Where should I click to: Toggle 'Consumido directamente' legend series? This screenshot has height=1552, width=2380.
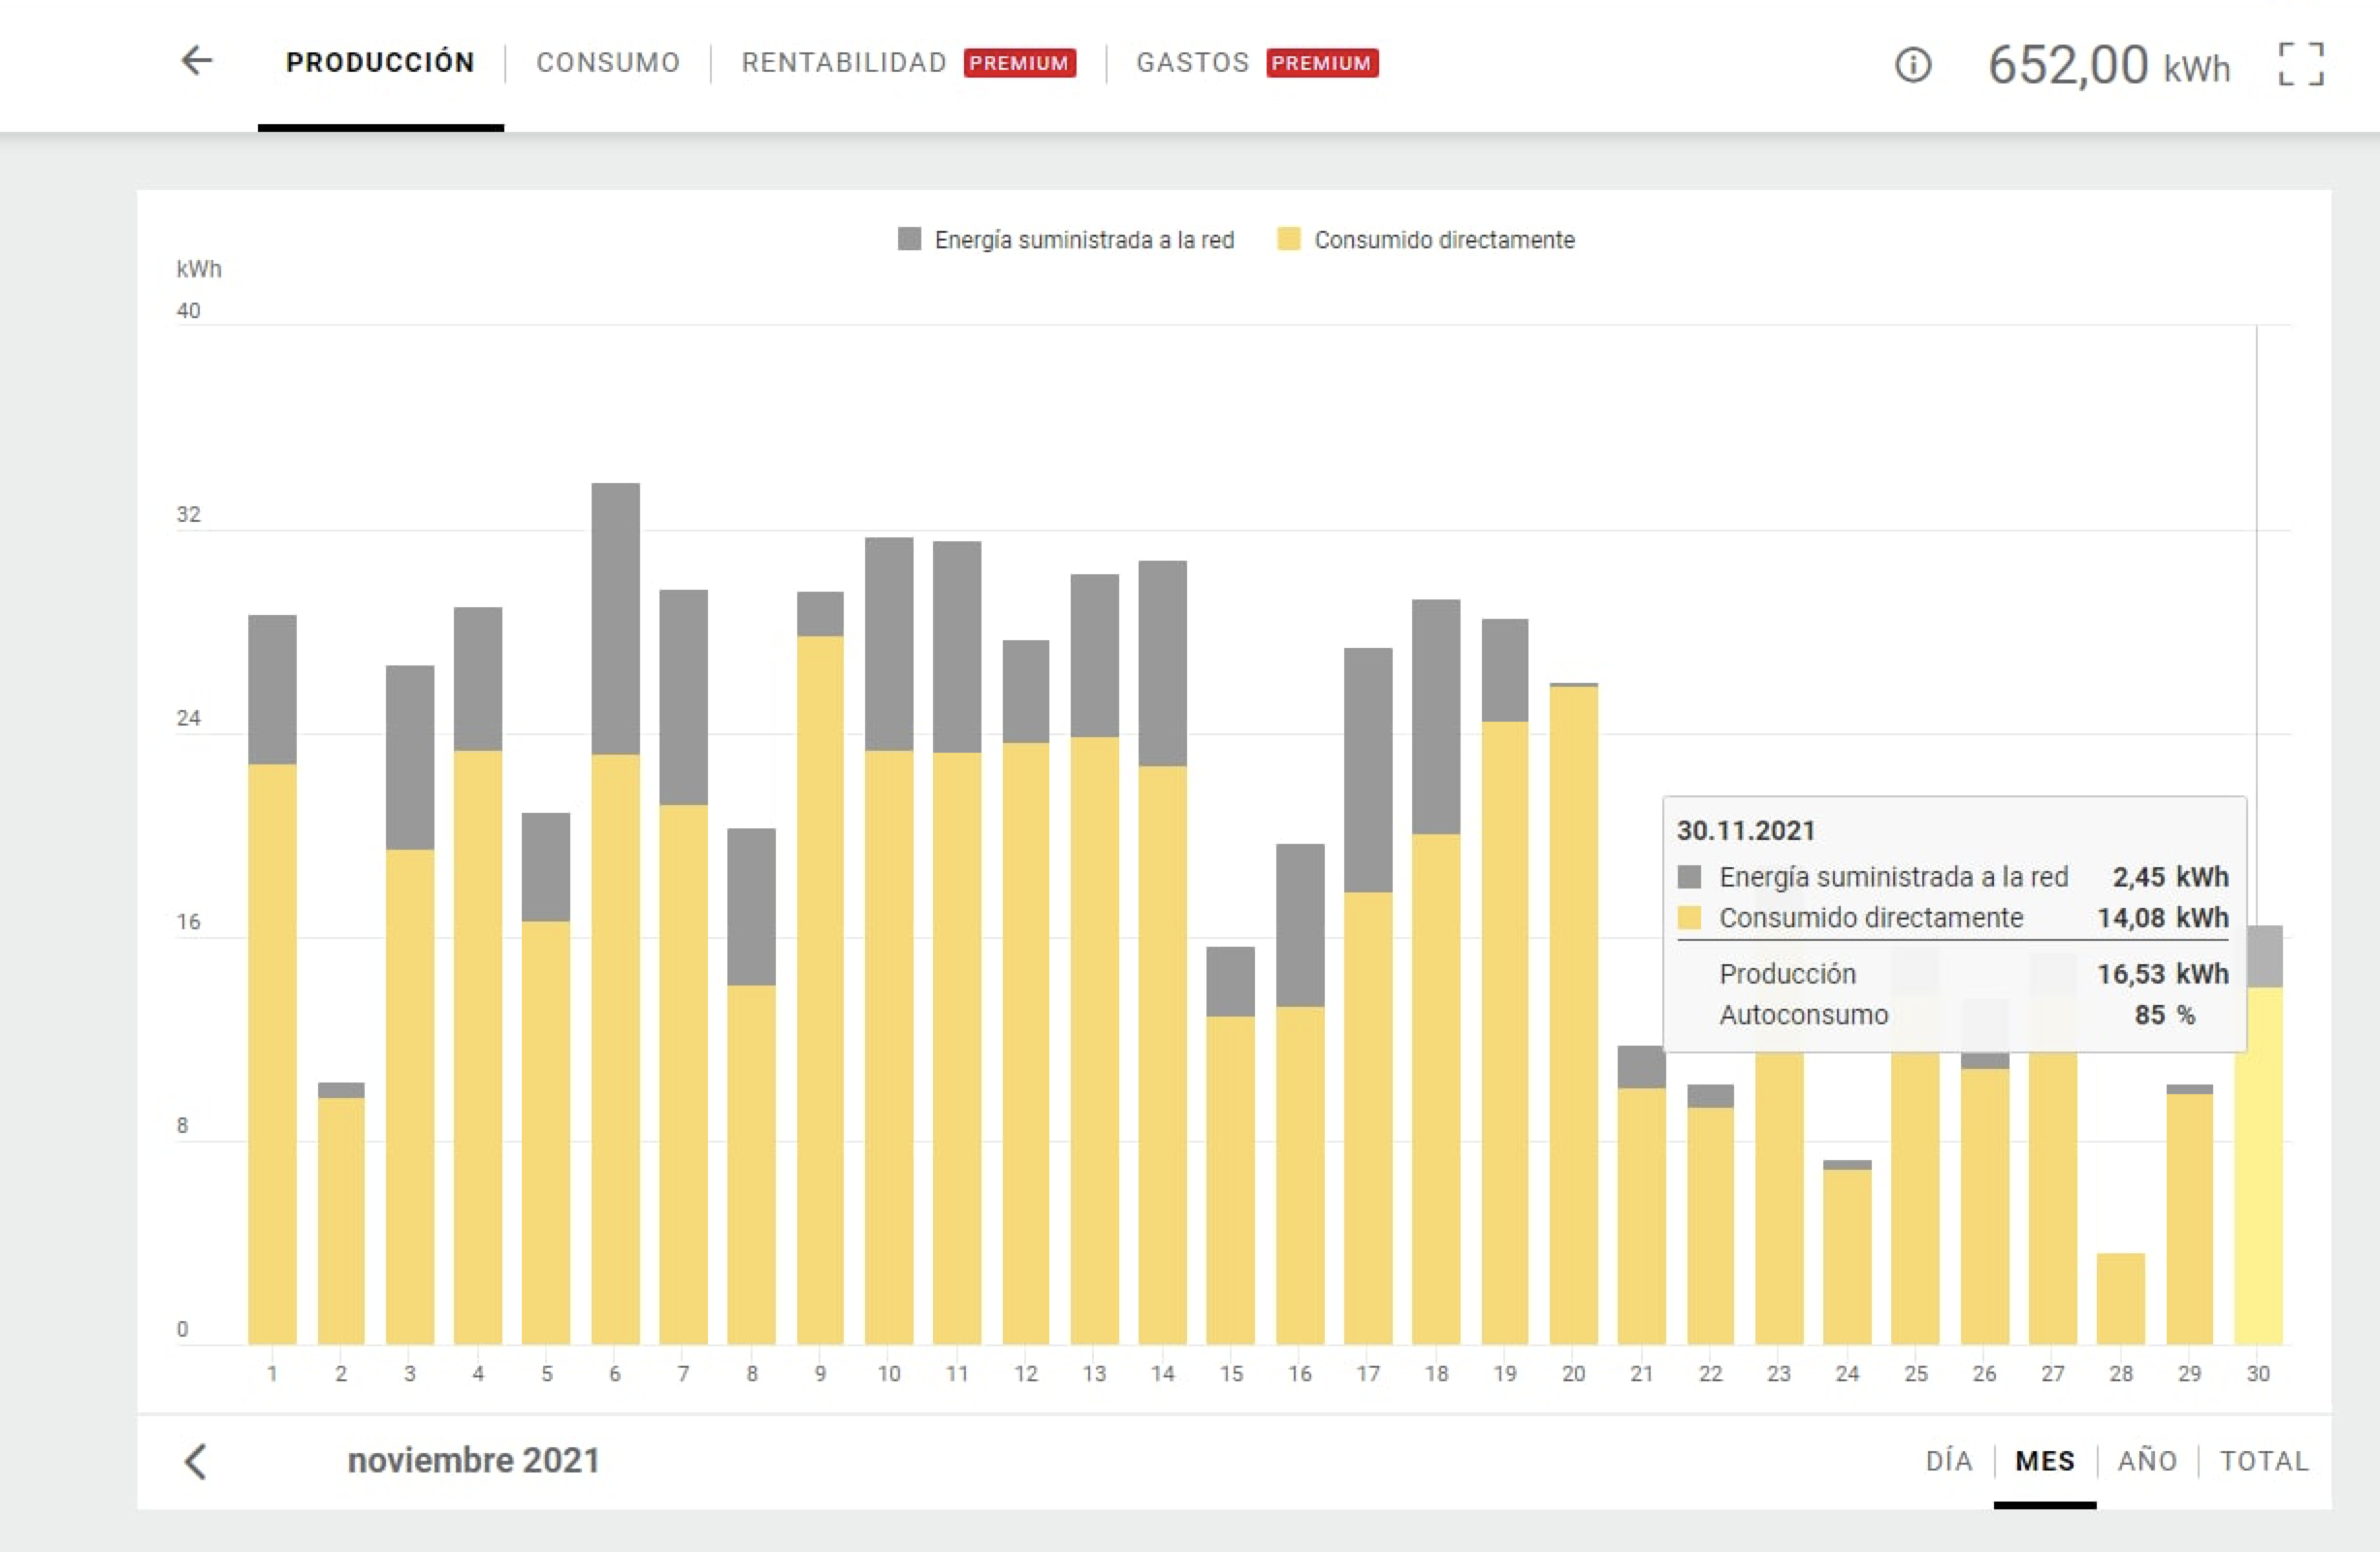[1426, 240]
